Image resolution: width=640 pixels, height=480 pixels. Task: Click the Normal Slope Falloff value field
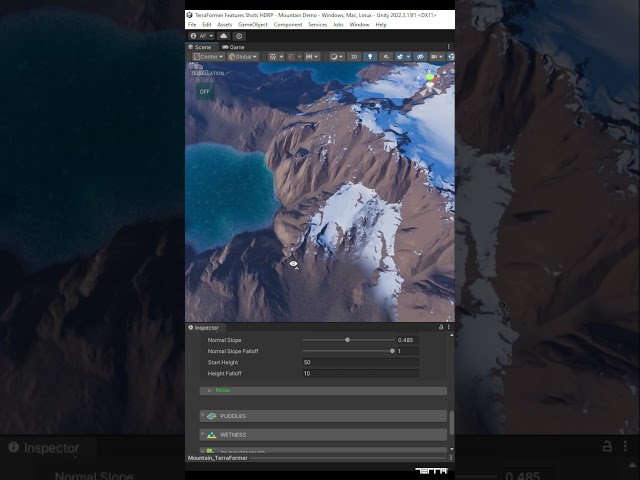tap(407, 351)
